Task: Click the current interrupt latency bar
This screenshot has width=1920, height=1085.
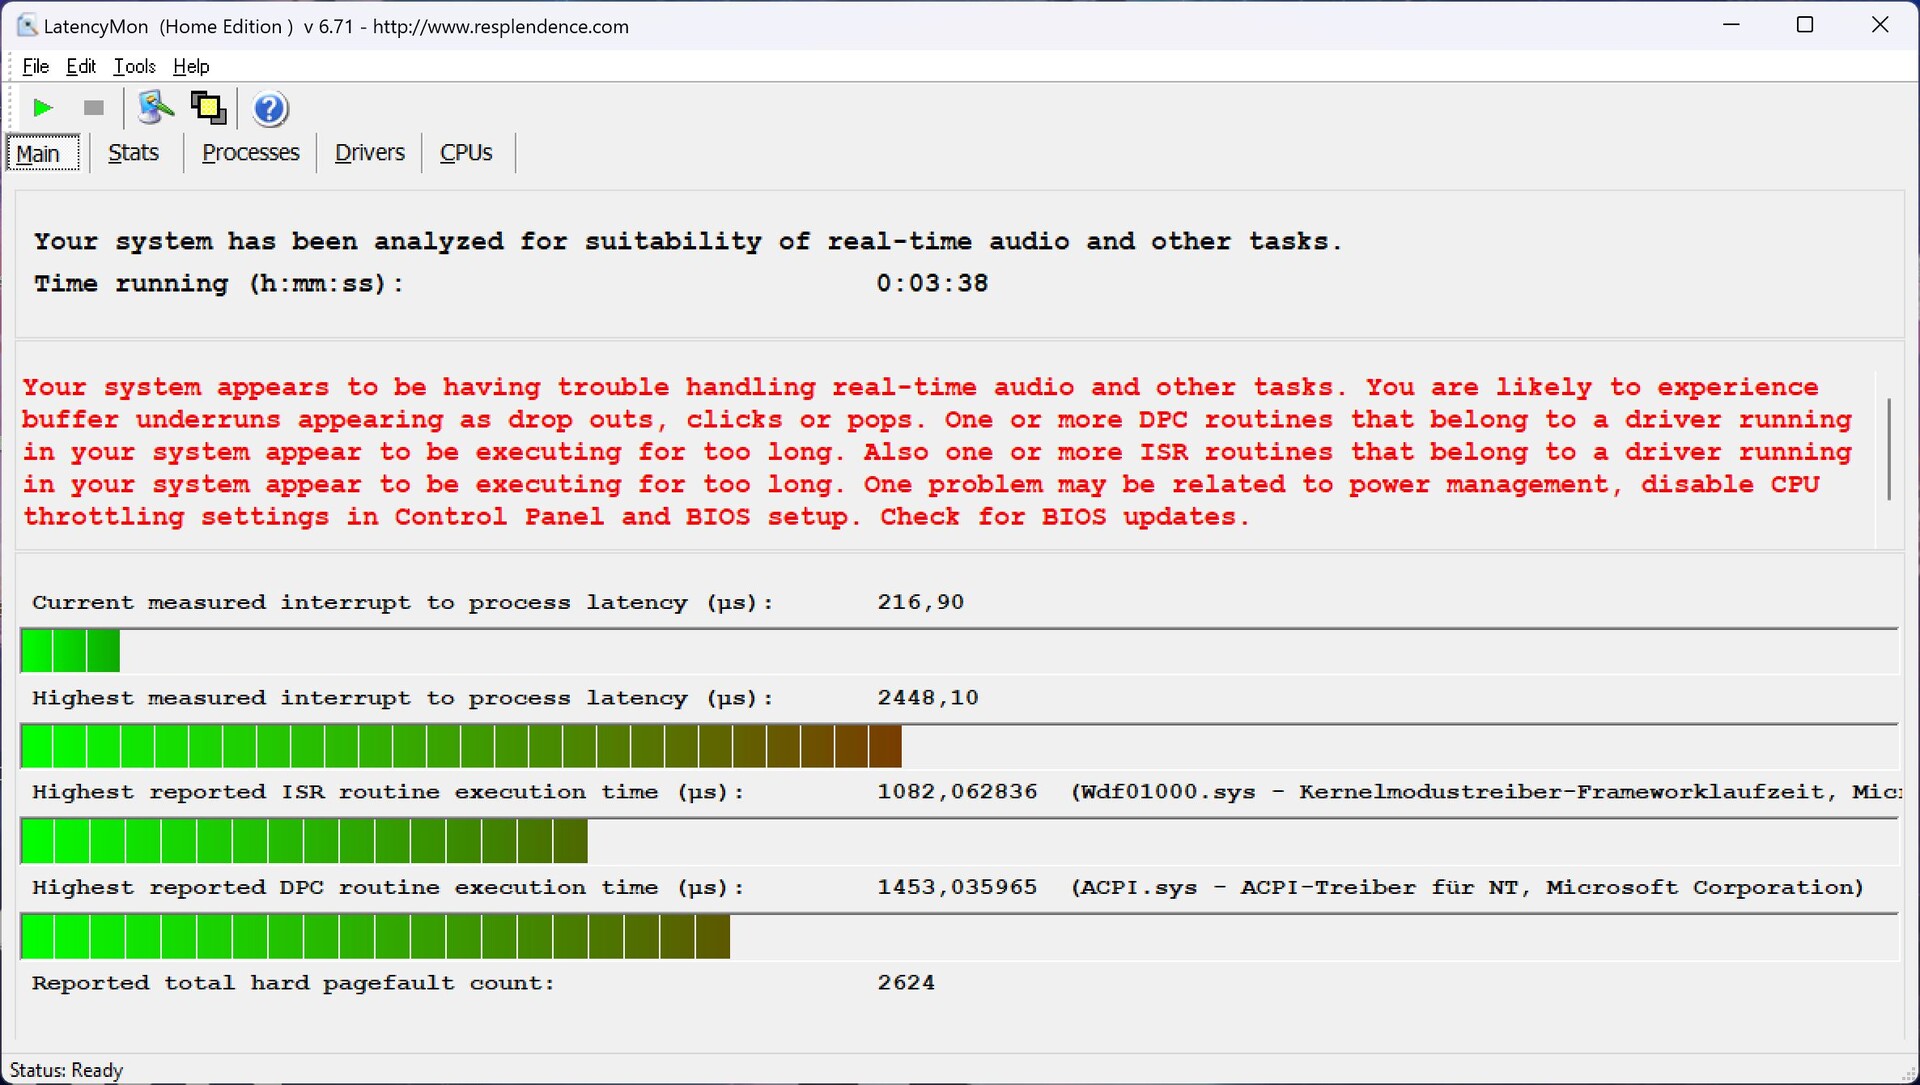Action: [959, 651]
